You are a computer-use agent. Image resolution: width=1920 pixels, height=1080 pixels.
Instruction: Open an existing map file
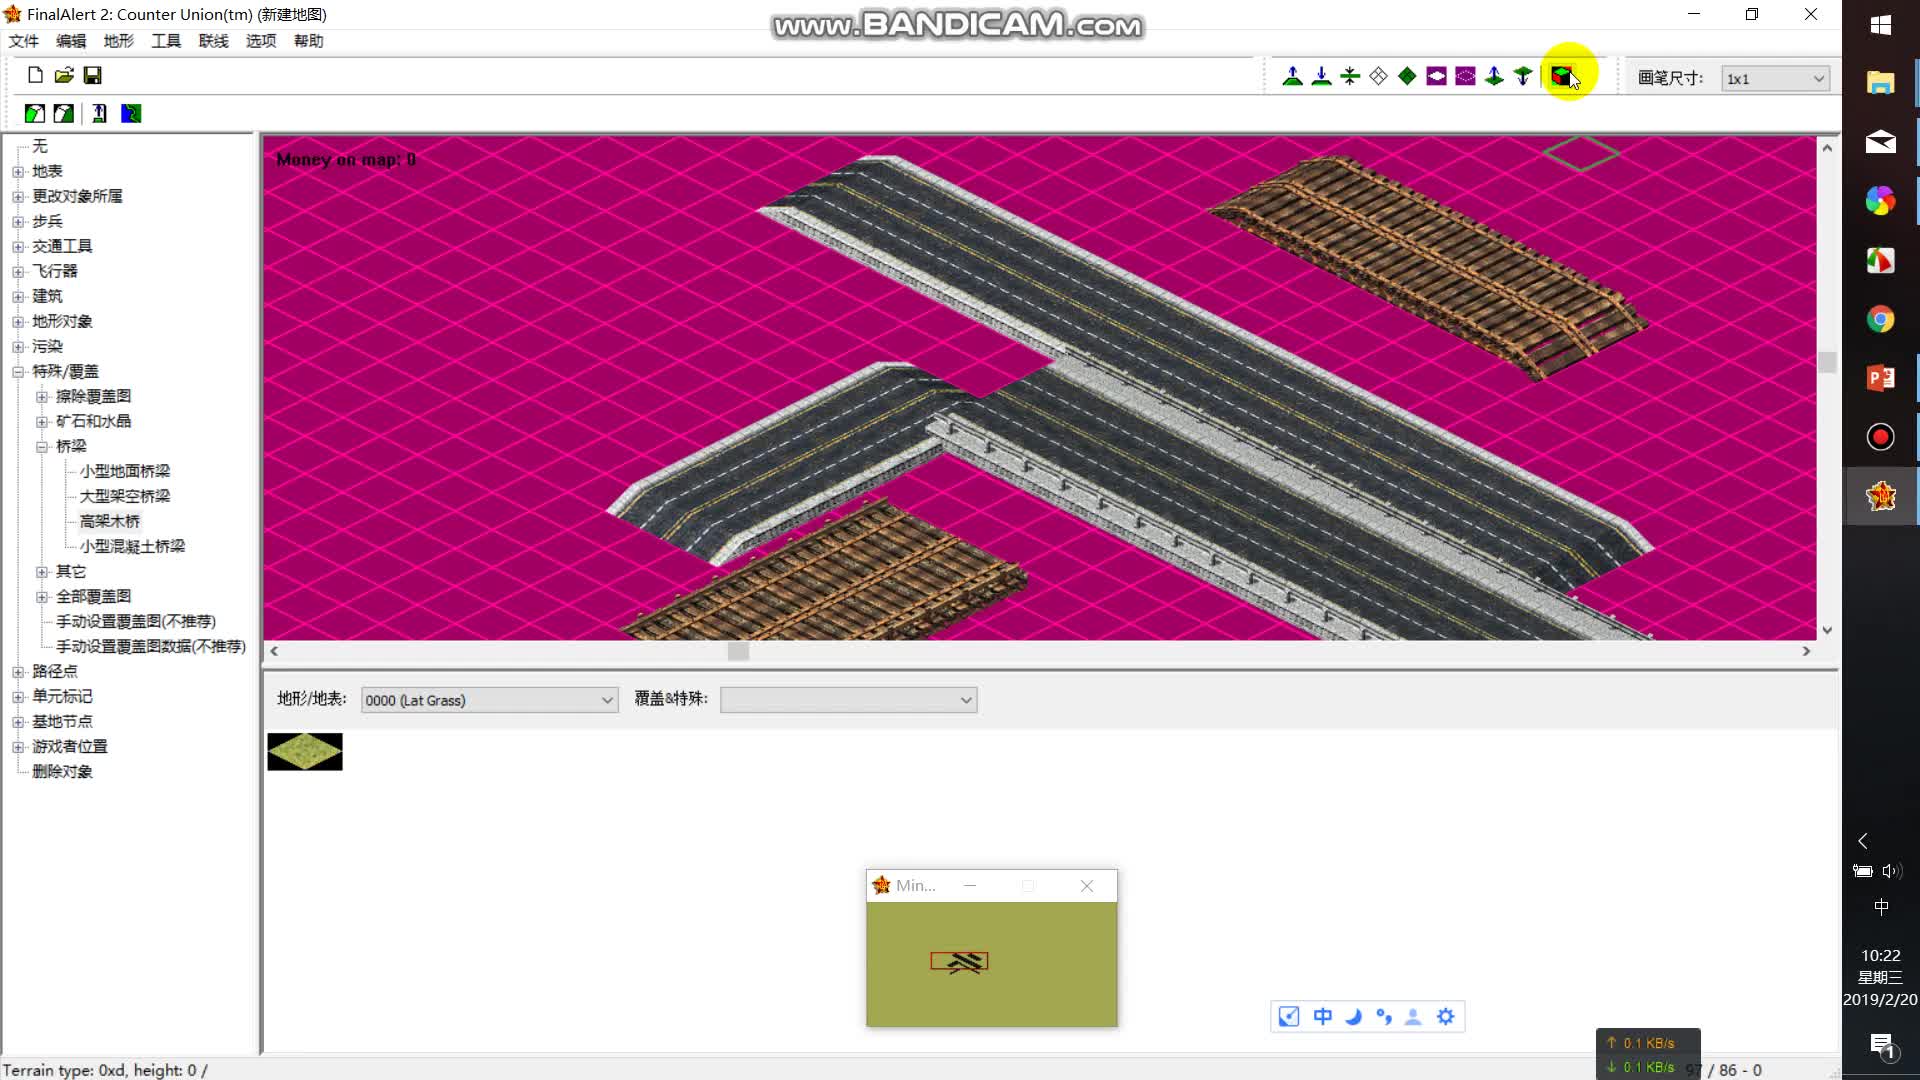point(64,75)
